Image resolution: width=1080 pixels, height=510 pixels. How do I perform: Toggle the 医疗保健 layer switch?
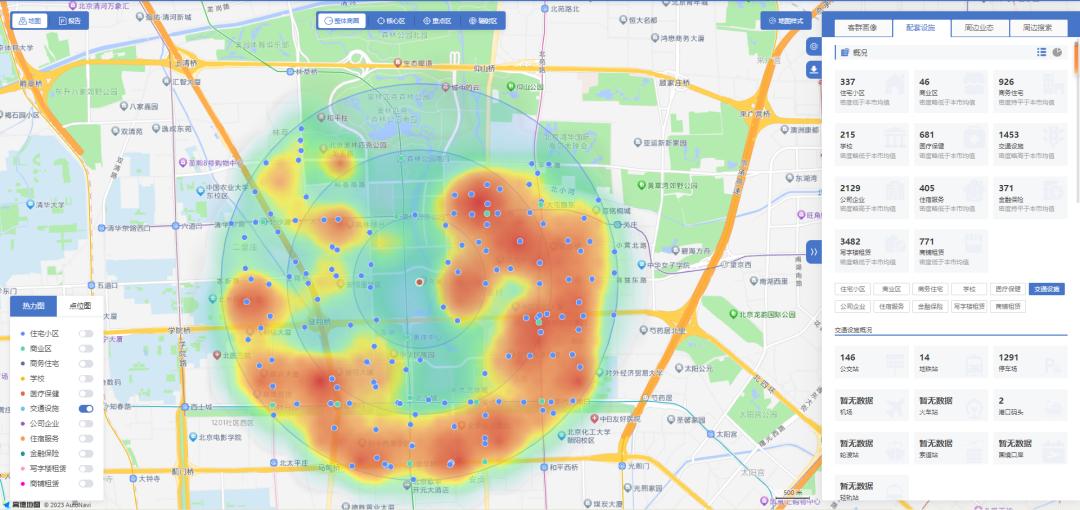click(85, 394)
